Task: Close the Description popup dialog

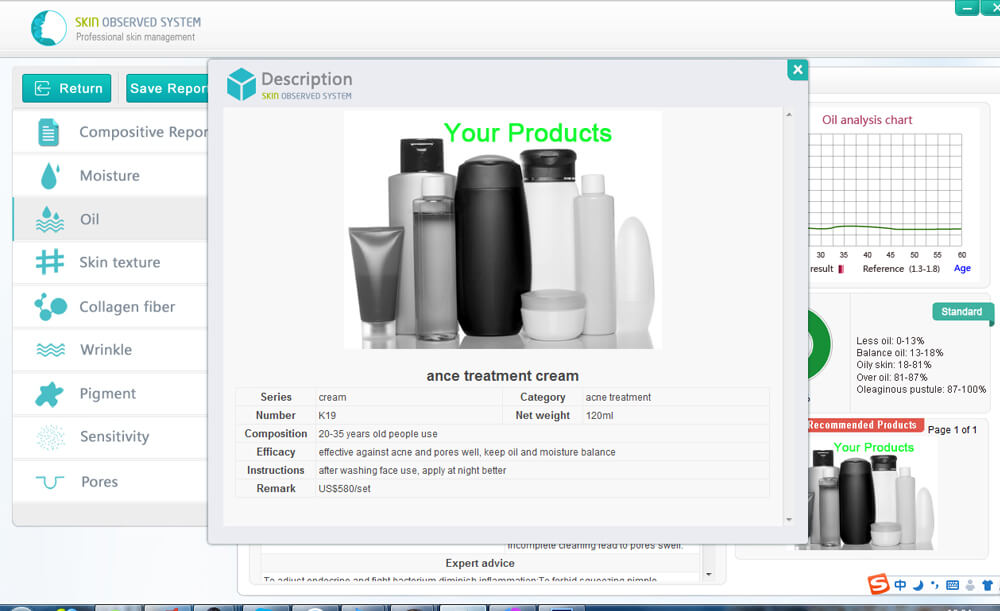Action: click(797, 69)
